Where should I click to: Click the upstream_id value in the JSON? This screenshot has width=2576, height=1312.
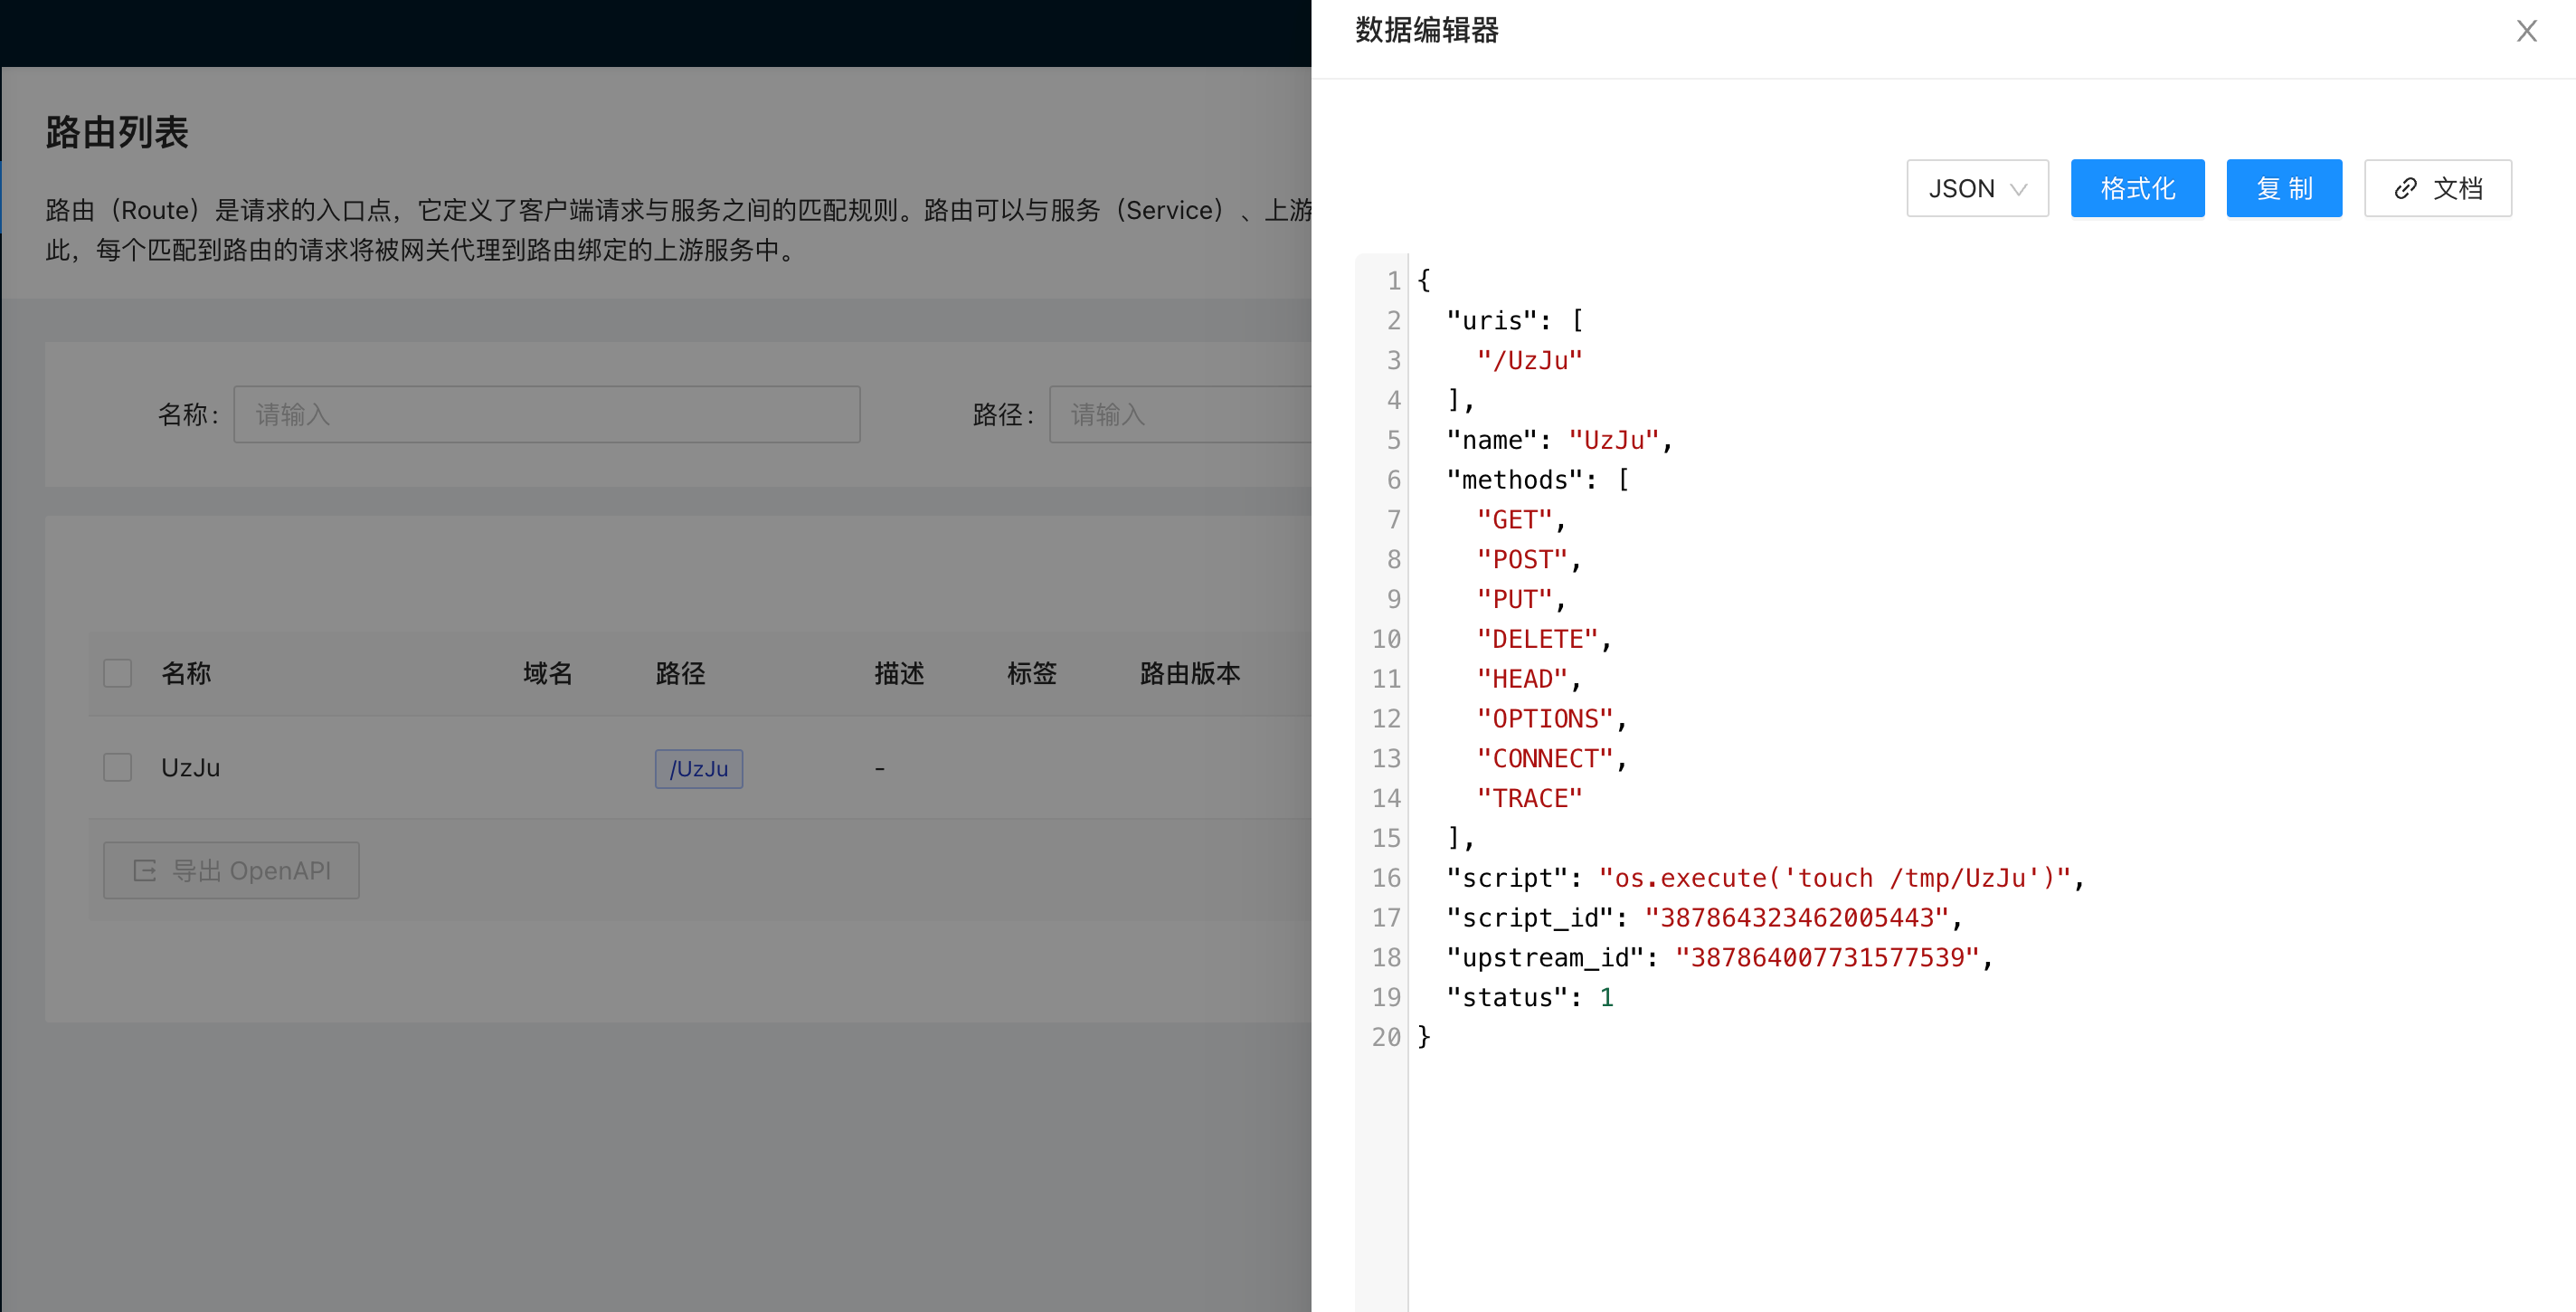tap(1826, 958)
